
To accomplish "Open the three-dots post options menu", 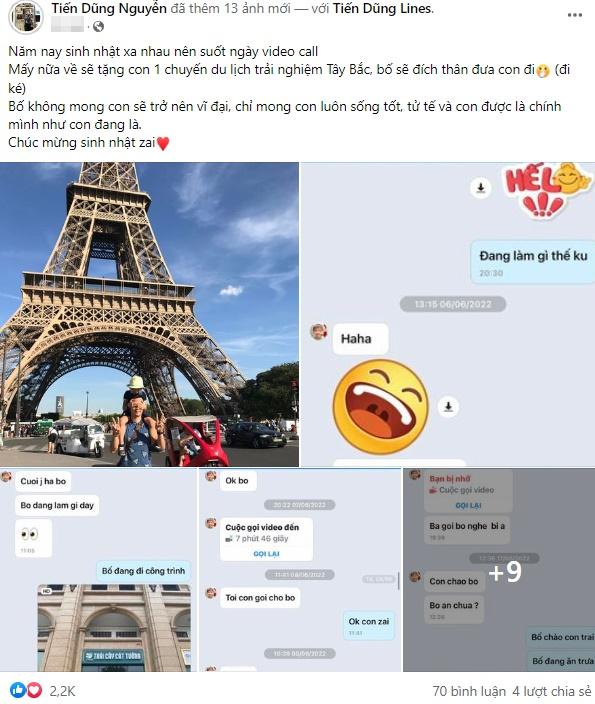I will pyautogui.click(x=575, y=15).
